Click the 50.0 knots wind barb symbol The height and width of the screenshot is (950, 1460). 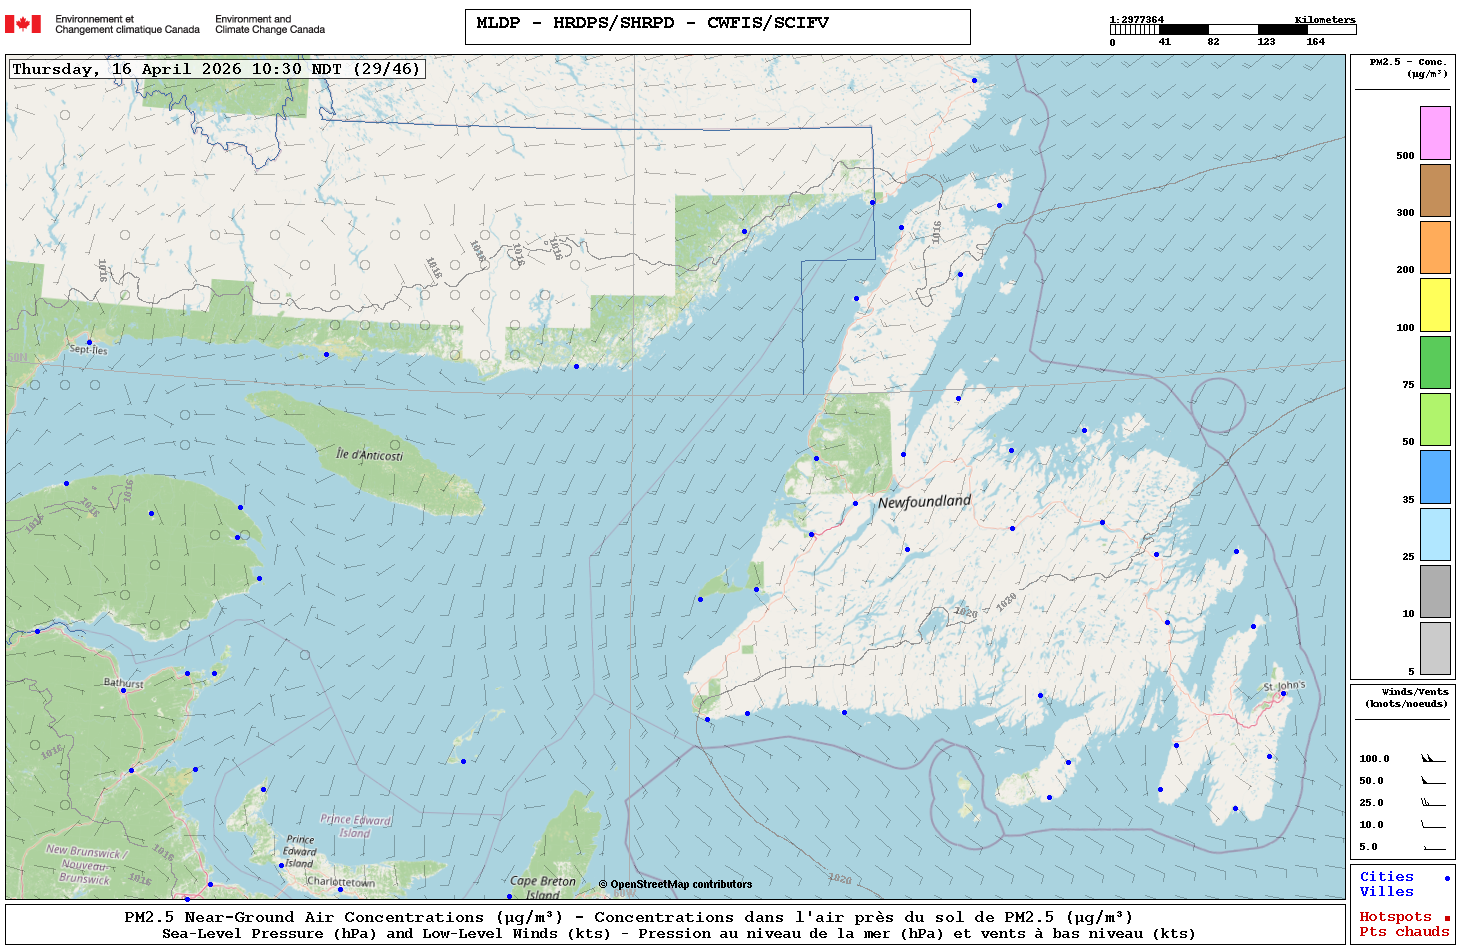1433,781
